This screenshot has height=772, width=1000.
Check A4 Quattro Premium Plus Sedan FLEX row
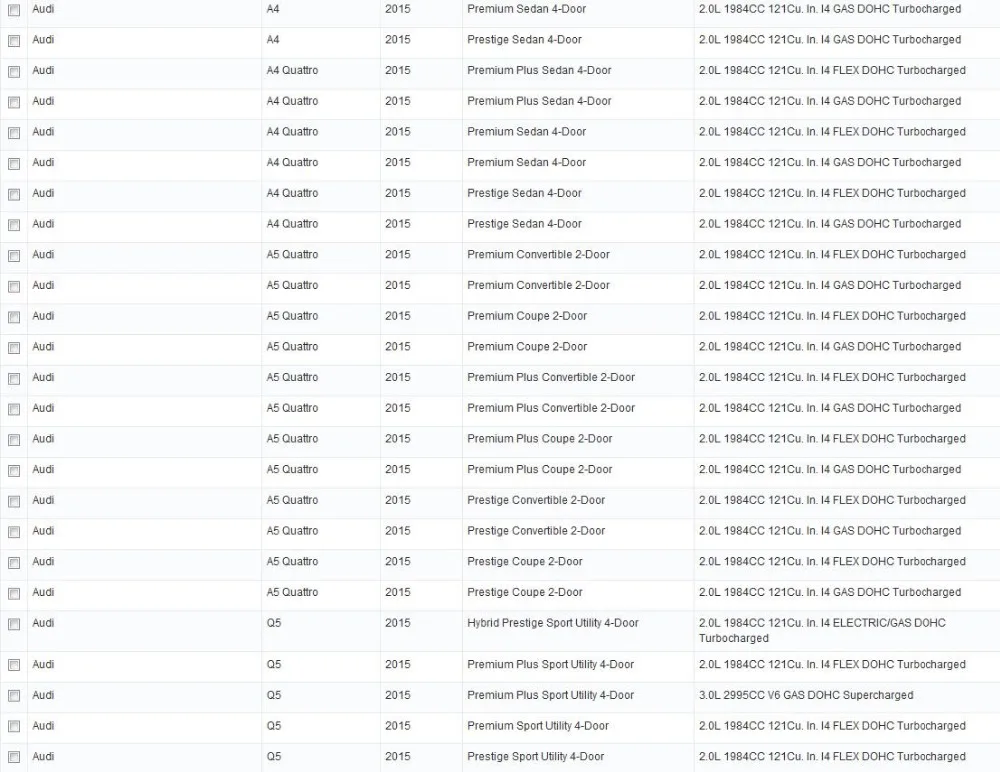click(14, 71)
